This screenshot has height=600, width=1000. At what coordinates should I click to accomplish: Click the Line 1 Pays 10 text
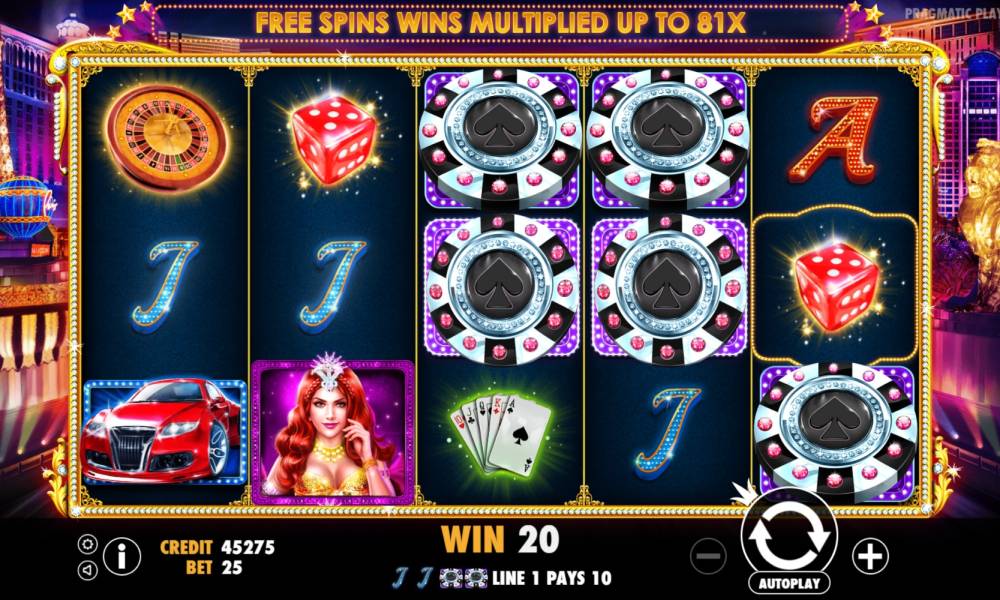552,578
